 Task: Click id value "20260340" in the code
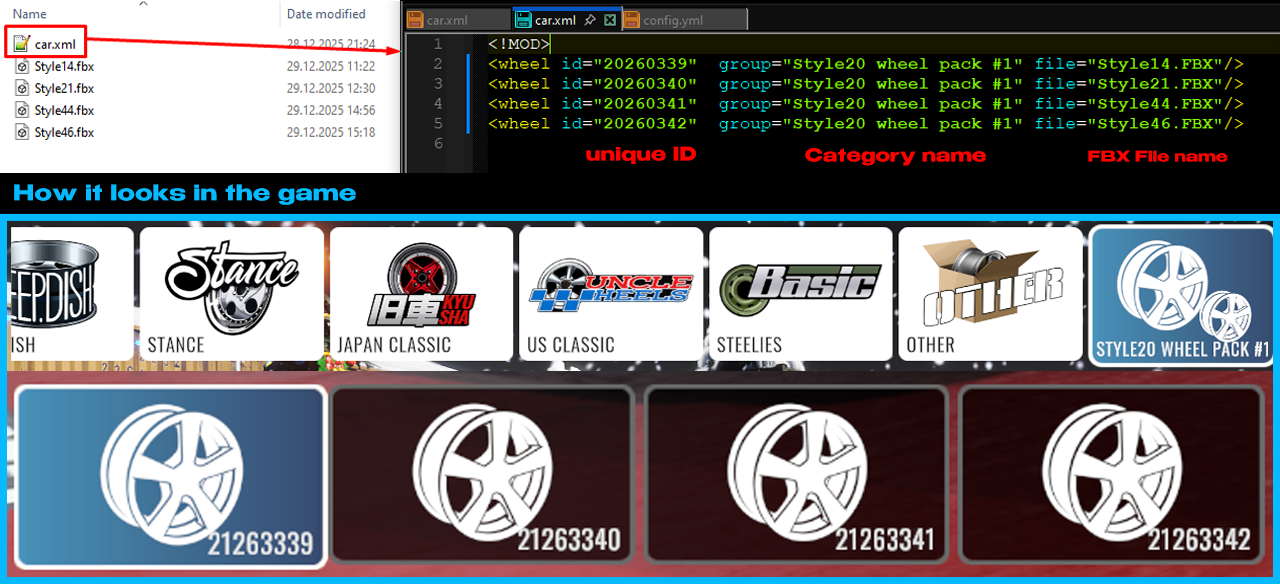[x=645, y=84]
